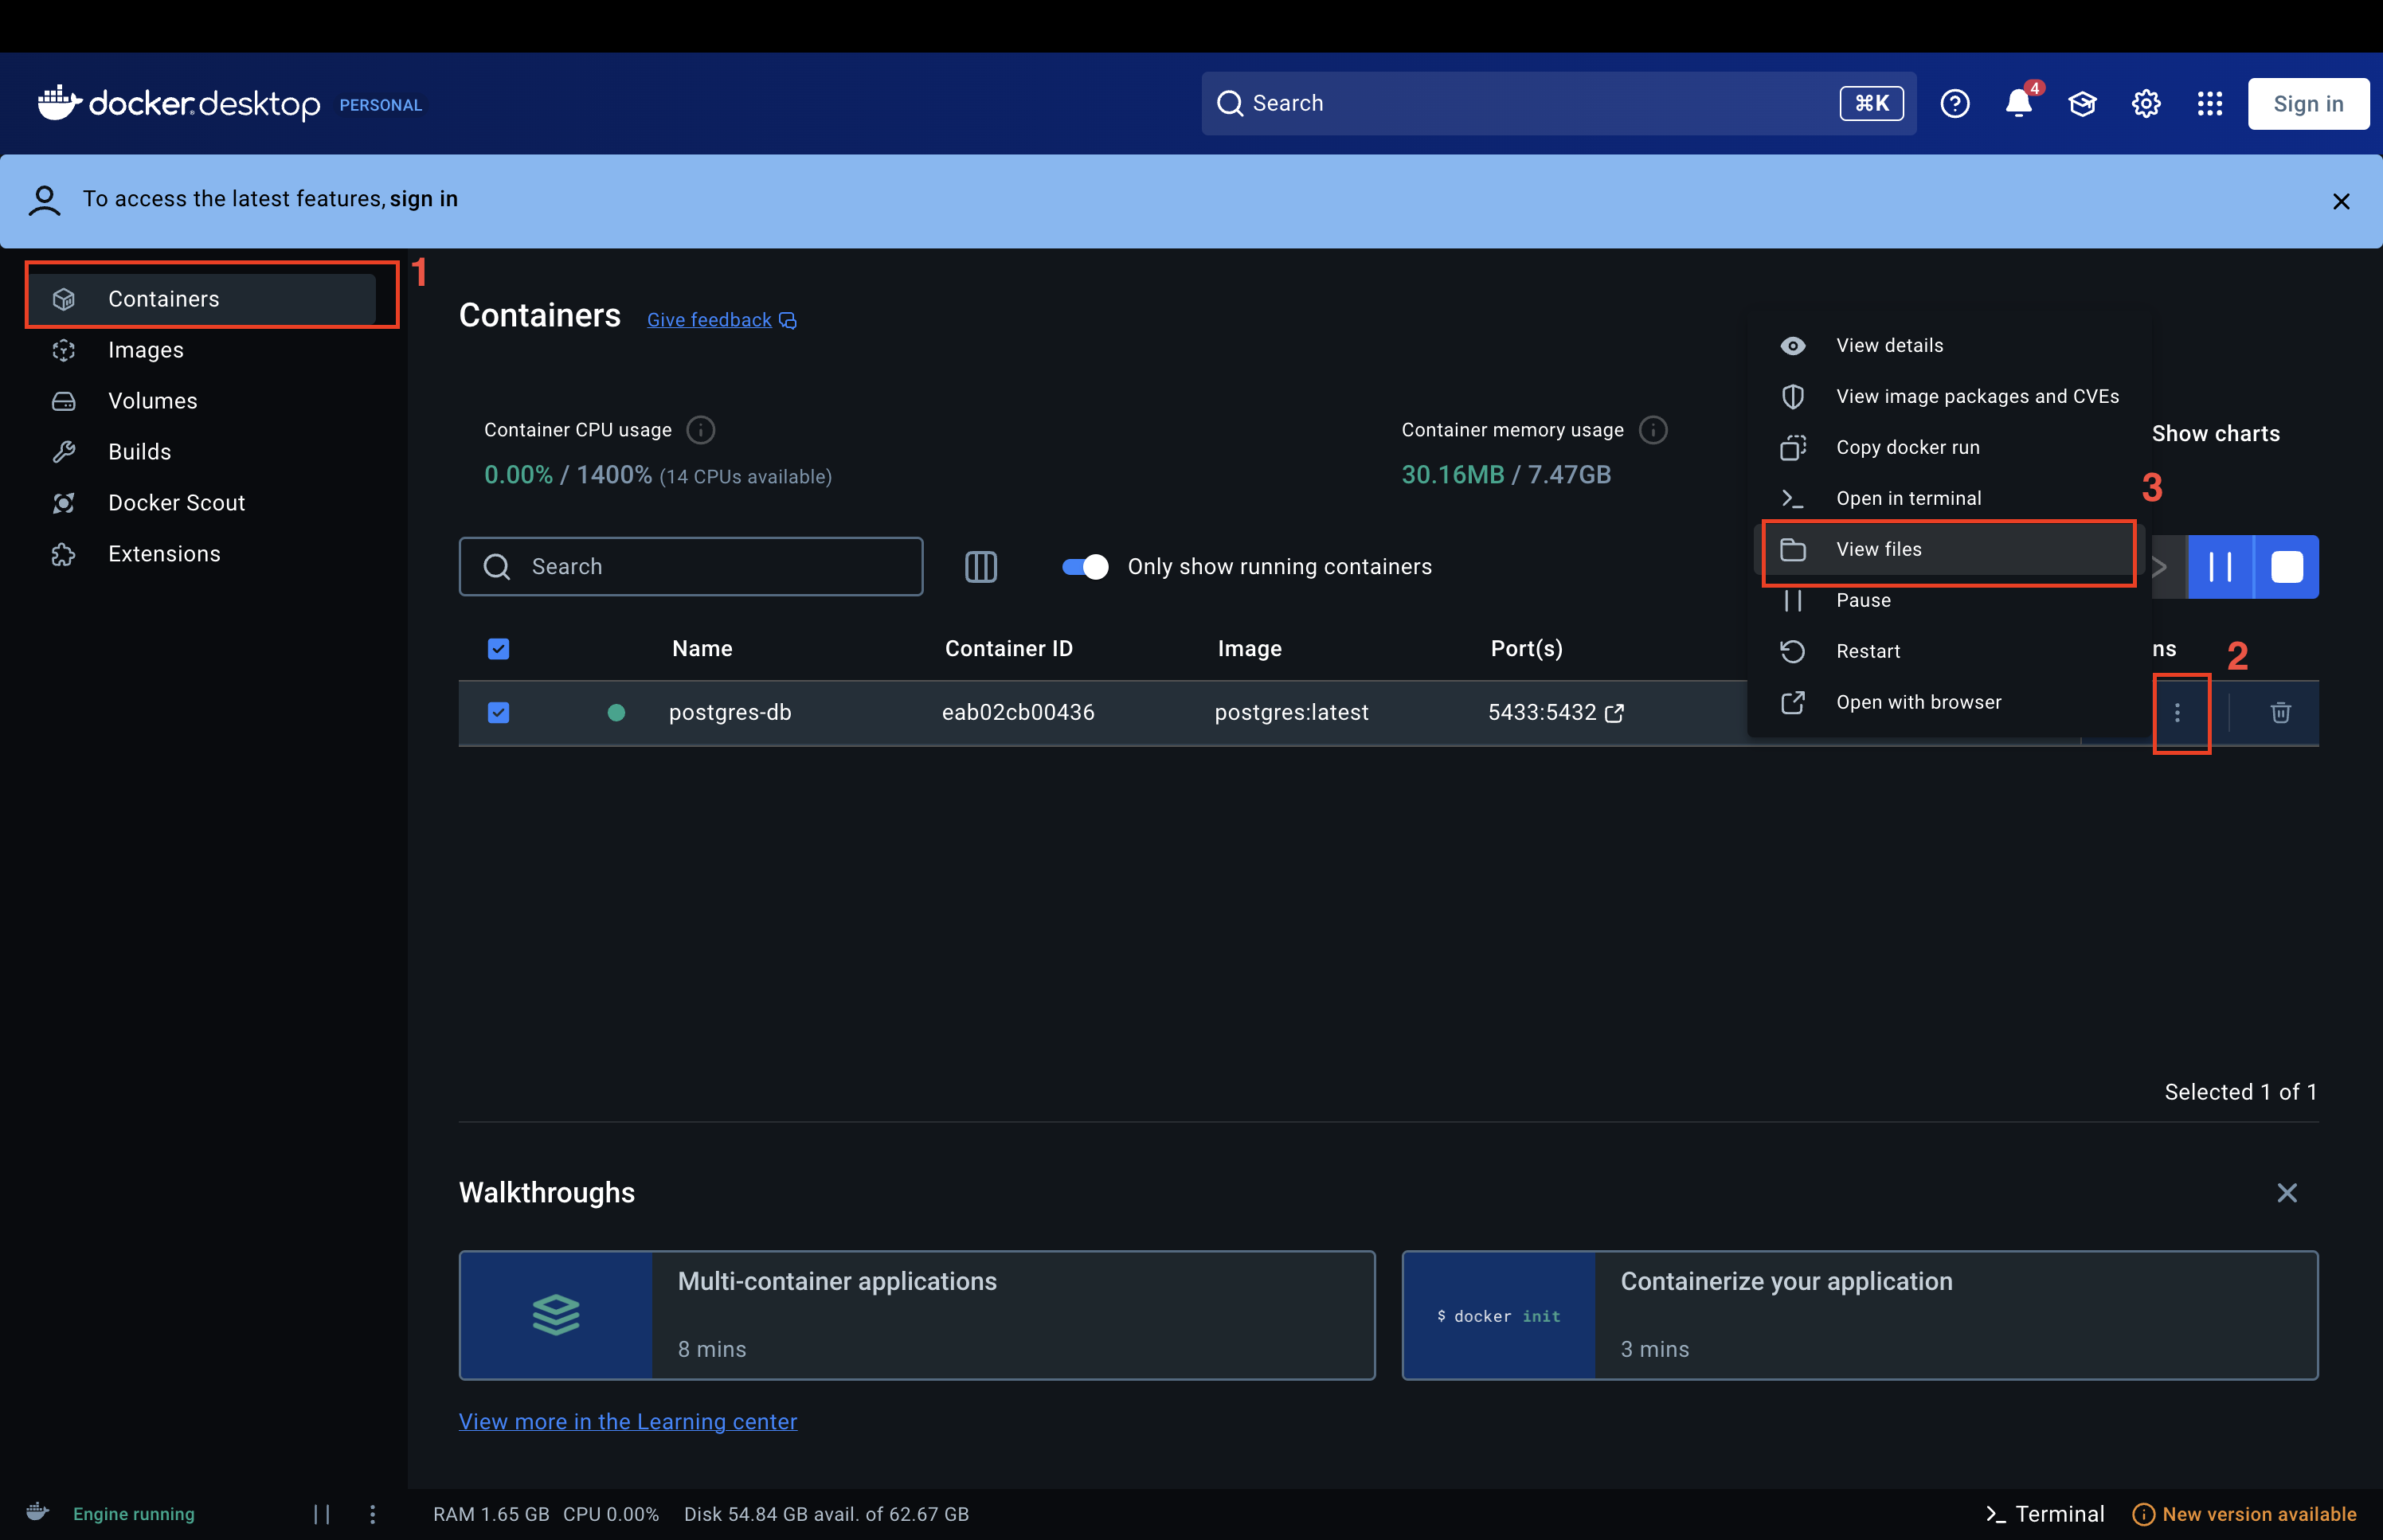The width and height of the screenshot is (2383, 1540).
Task: Delete postgres-db using the trash icon
Action: coord(2280,712)
